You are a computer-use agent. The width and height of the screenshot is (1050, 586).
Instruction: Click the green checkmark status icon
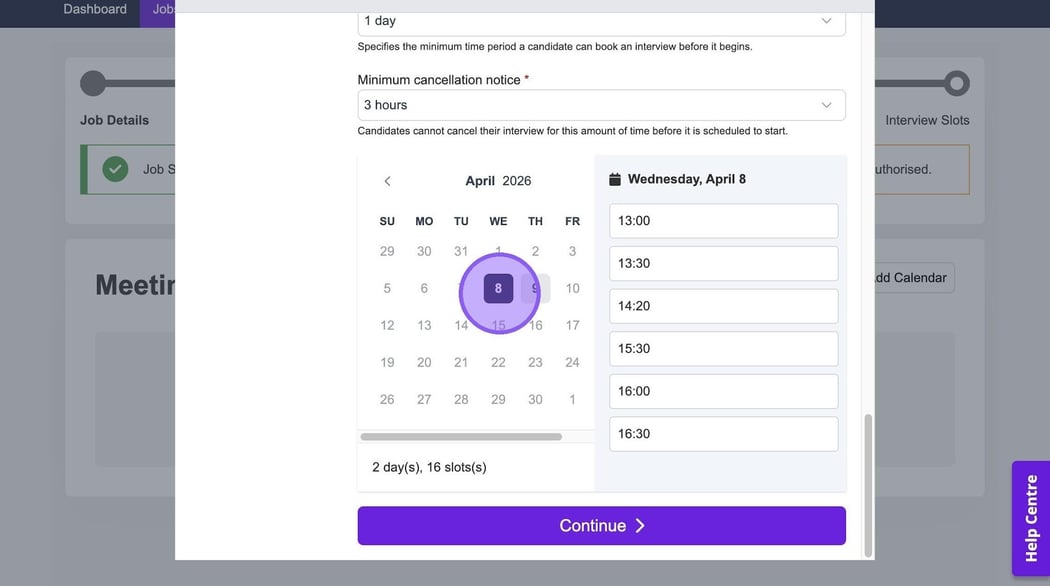115,169
